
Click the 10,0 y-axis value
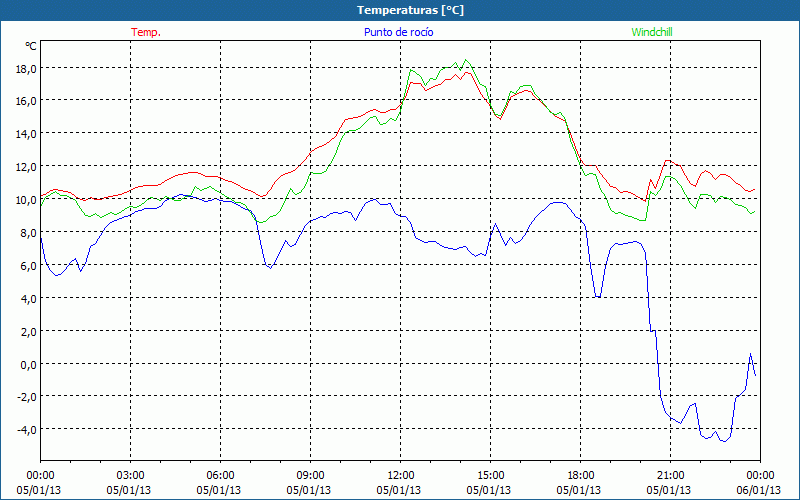[26, 200]
